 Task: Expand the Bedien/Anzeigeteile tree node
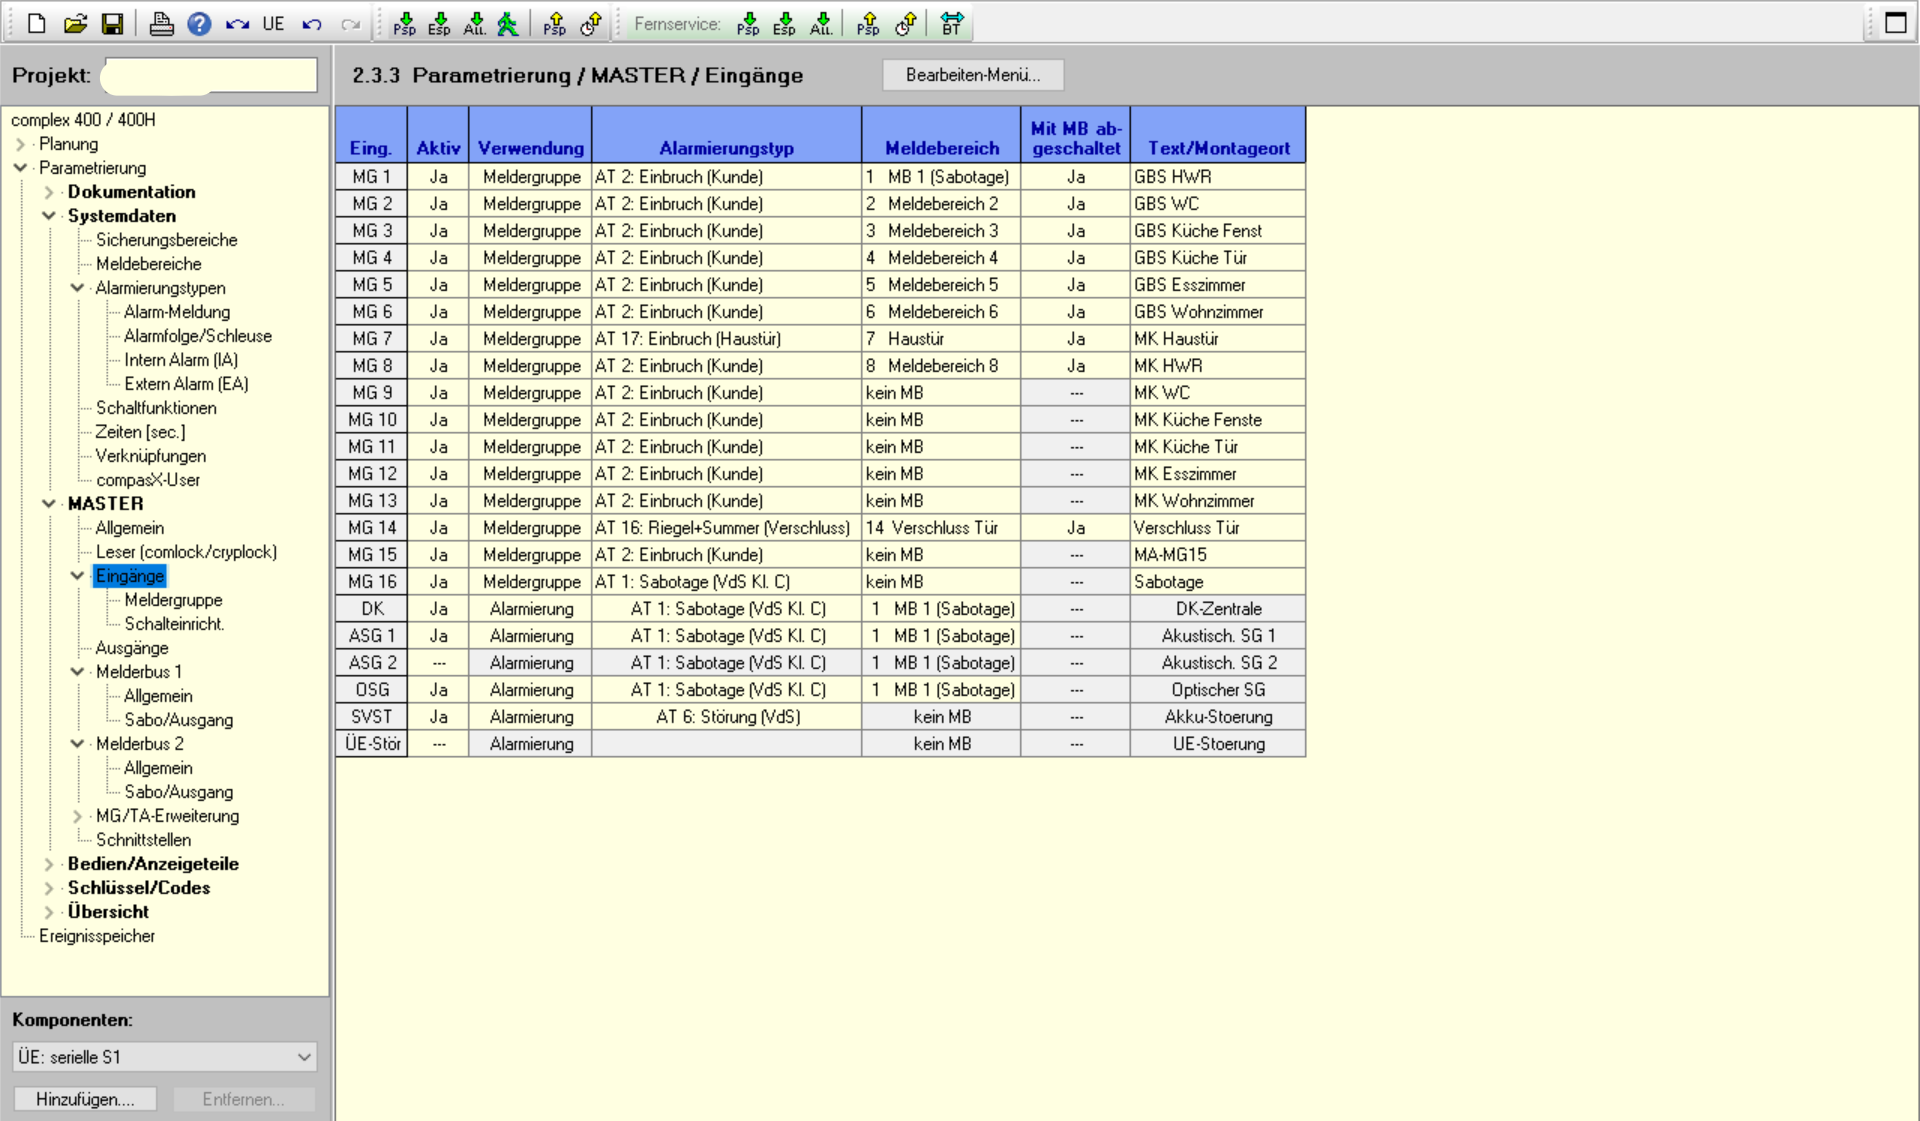click(49, 864)
